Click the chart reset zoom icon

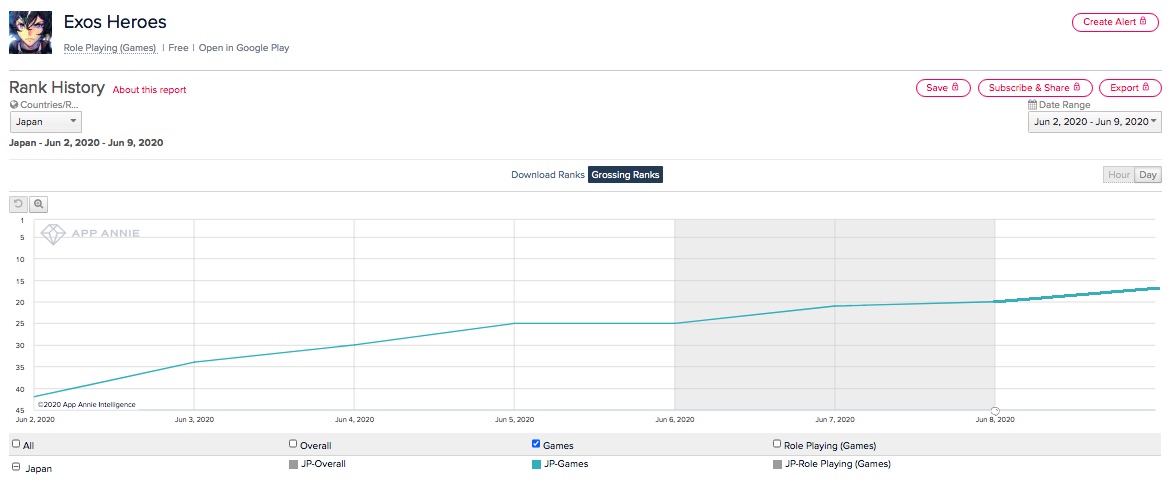19,204
